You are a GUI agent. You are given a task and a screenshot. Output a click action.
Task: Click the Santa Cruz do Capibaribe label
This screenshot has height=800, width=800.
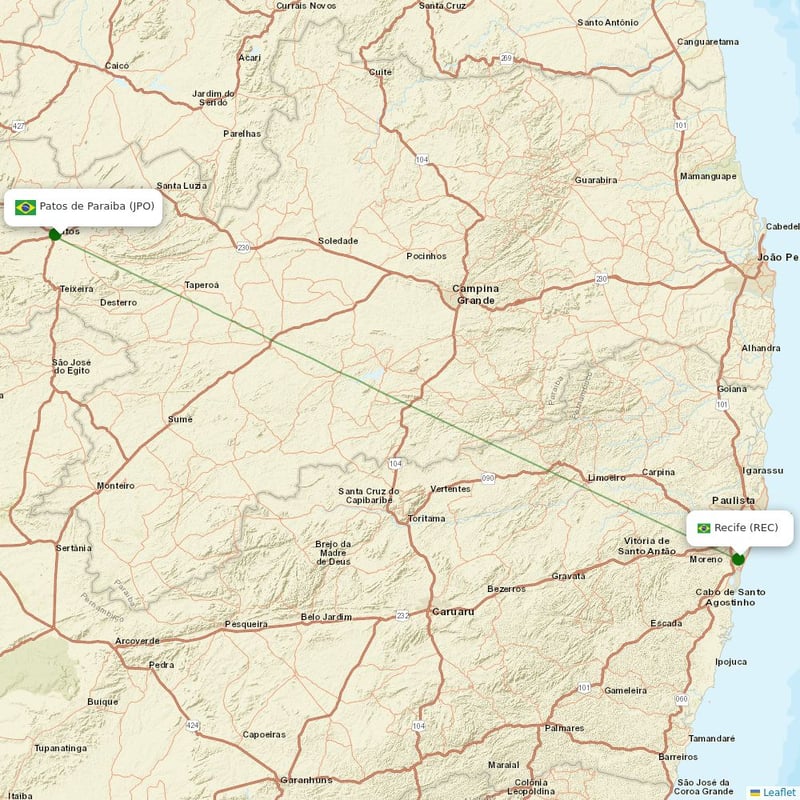(x=368, y=495)
